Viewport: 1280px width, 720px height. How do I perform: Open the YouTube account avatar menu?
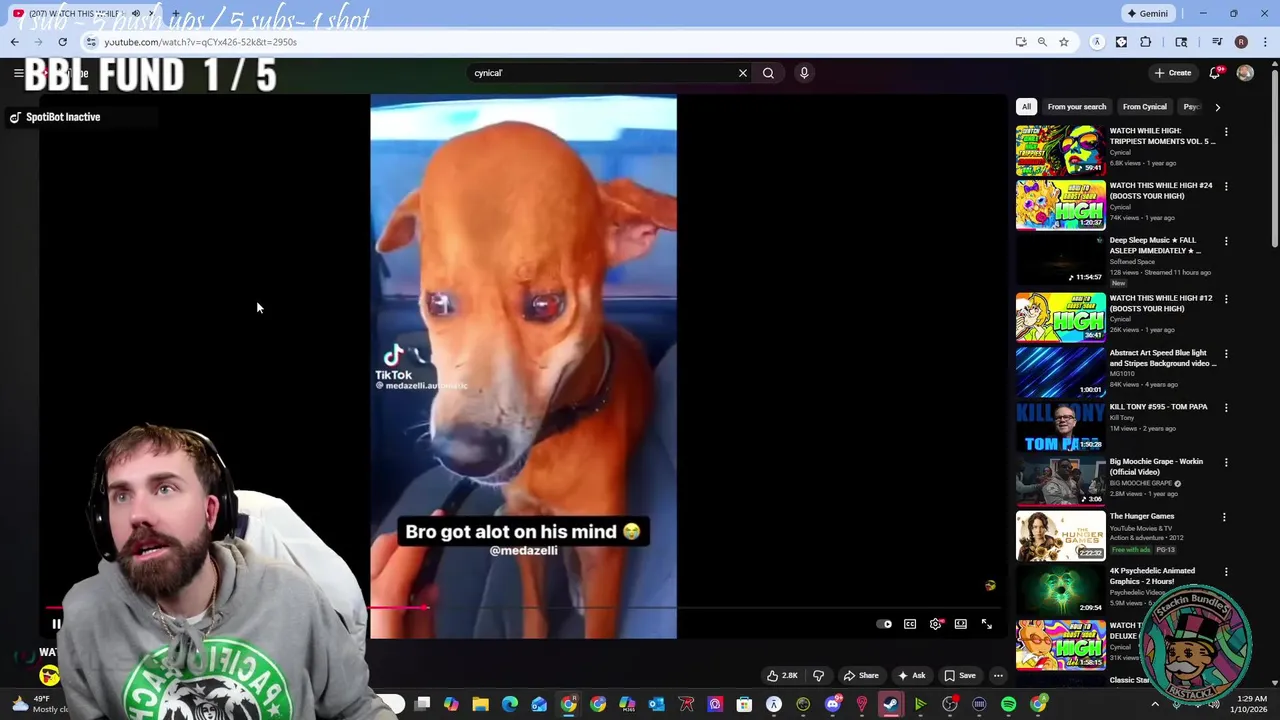tap(1245, 73)
